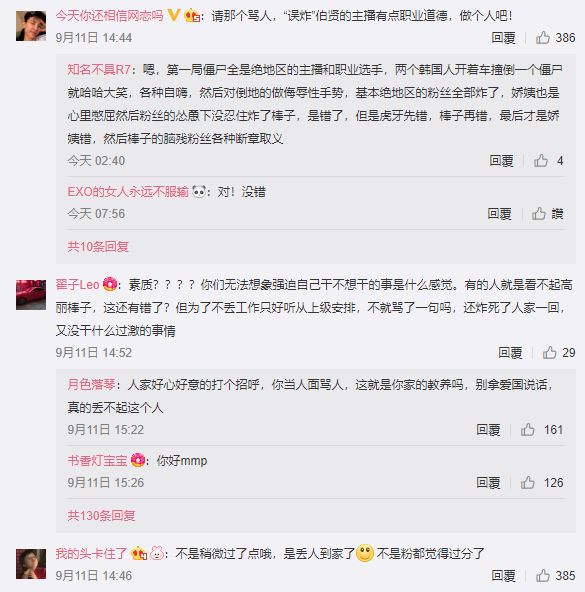The height and width of the screenshot is (592, 585).
Task: Reply to 今天你还相信网恋吗's comment
Action: 503,38
